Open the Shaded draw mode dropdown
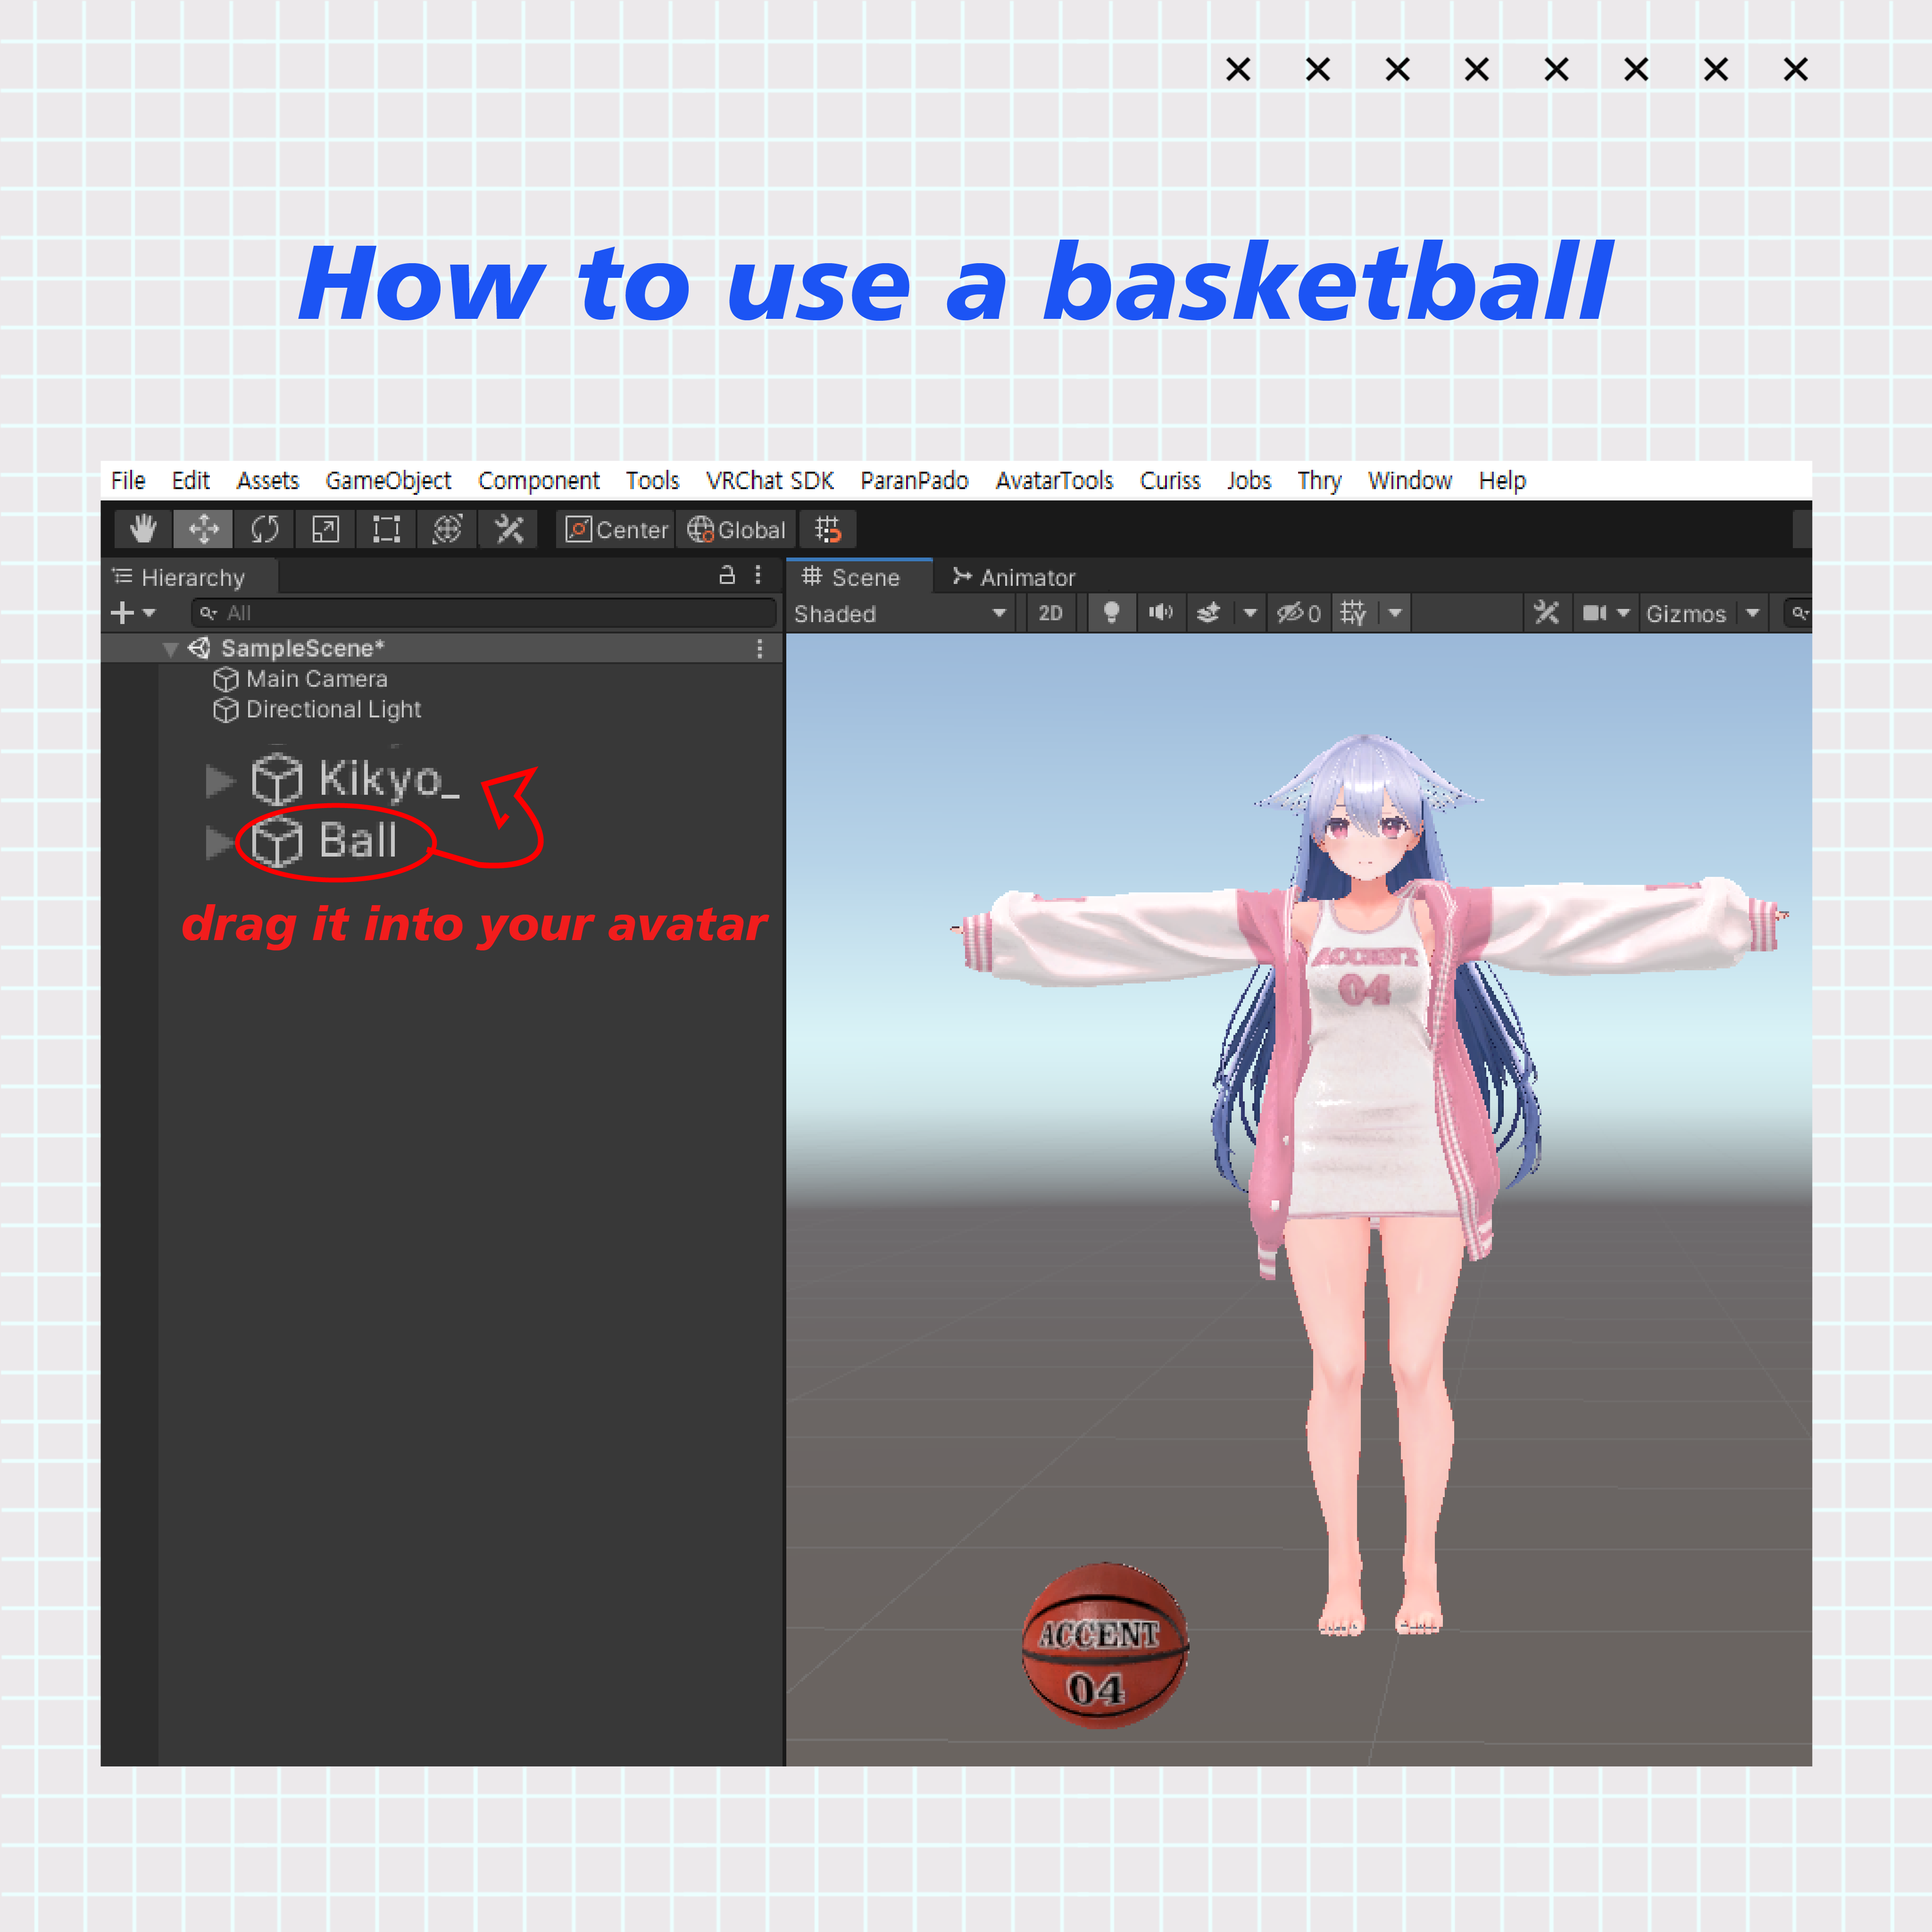This screenshot has height=1932, width=1932. tap(900, 614)
